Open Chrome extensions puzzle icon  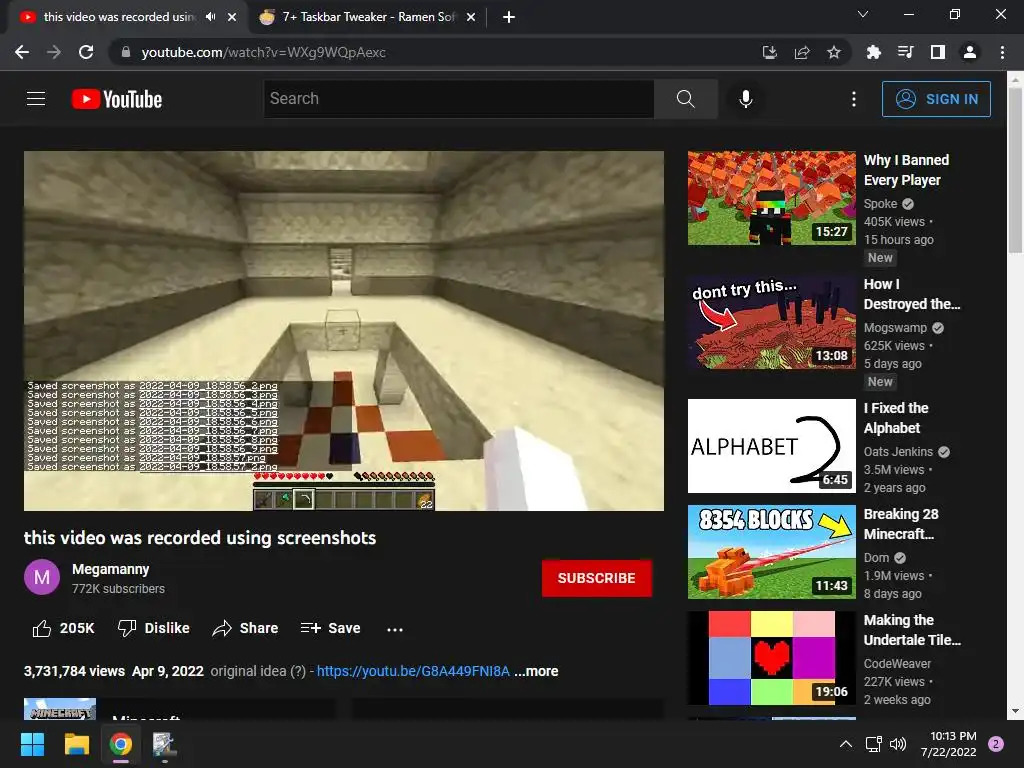tap(873, 52)
